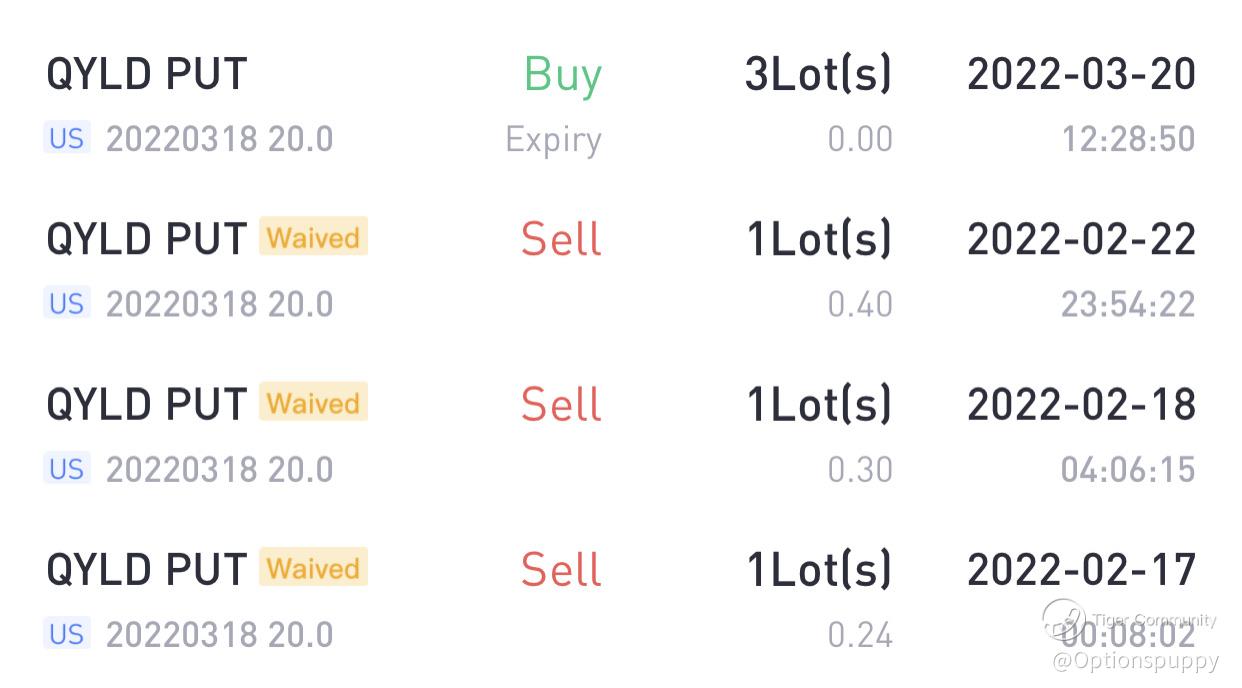Click the US badge on 2022-02-17 order
This screenshot has width=1242, height=688.
[x=67, y=634]
